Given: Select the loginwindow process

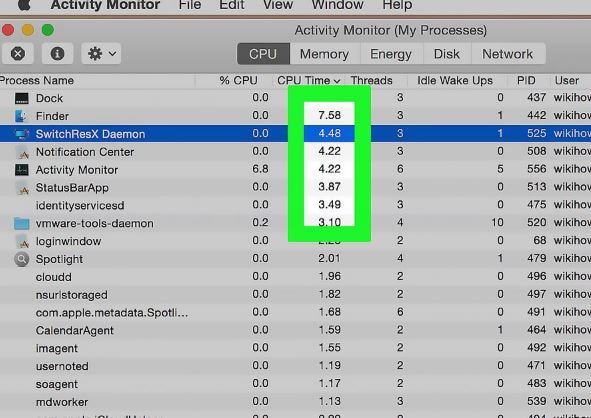Looking at the screenshot, I should [296, 241].
